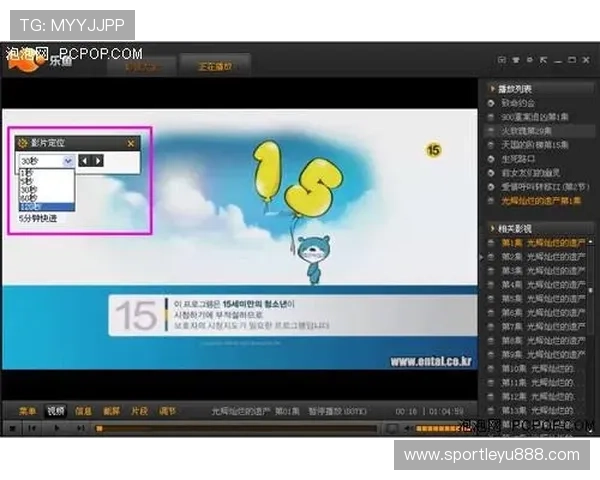The image size is (600, 480).
Task: Open the 视频 tab at bottom
Action: pos(56,410)
